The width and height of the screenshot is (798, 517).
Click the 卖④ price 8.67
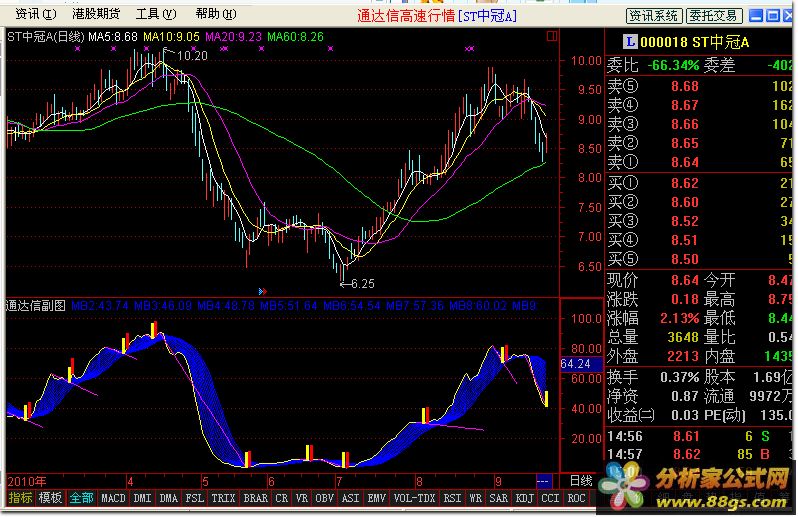tap(685, 105)
